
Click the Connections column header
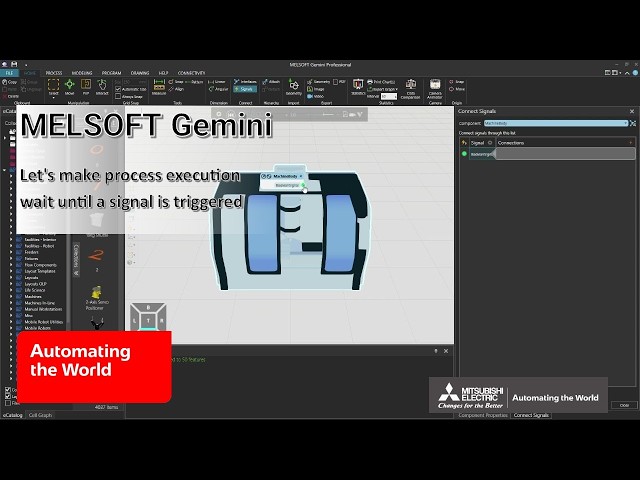pos(565,143)
